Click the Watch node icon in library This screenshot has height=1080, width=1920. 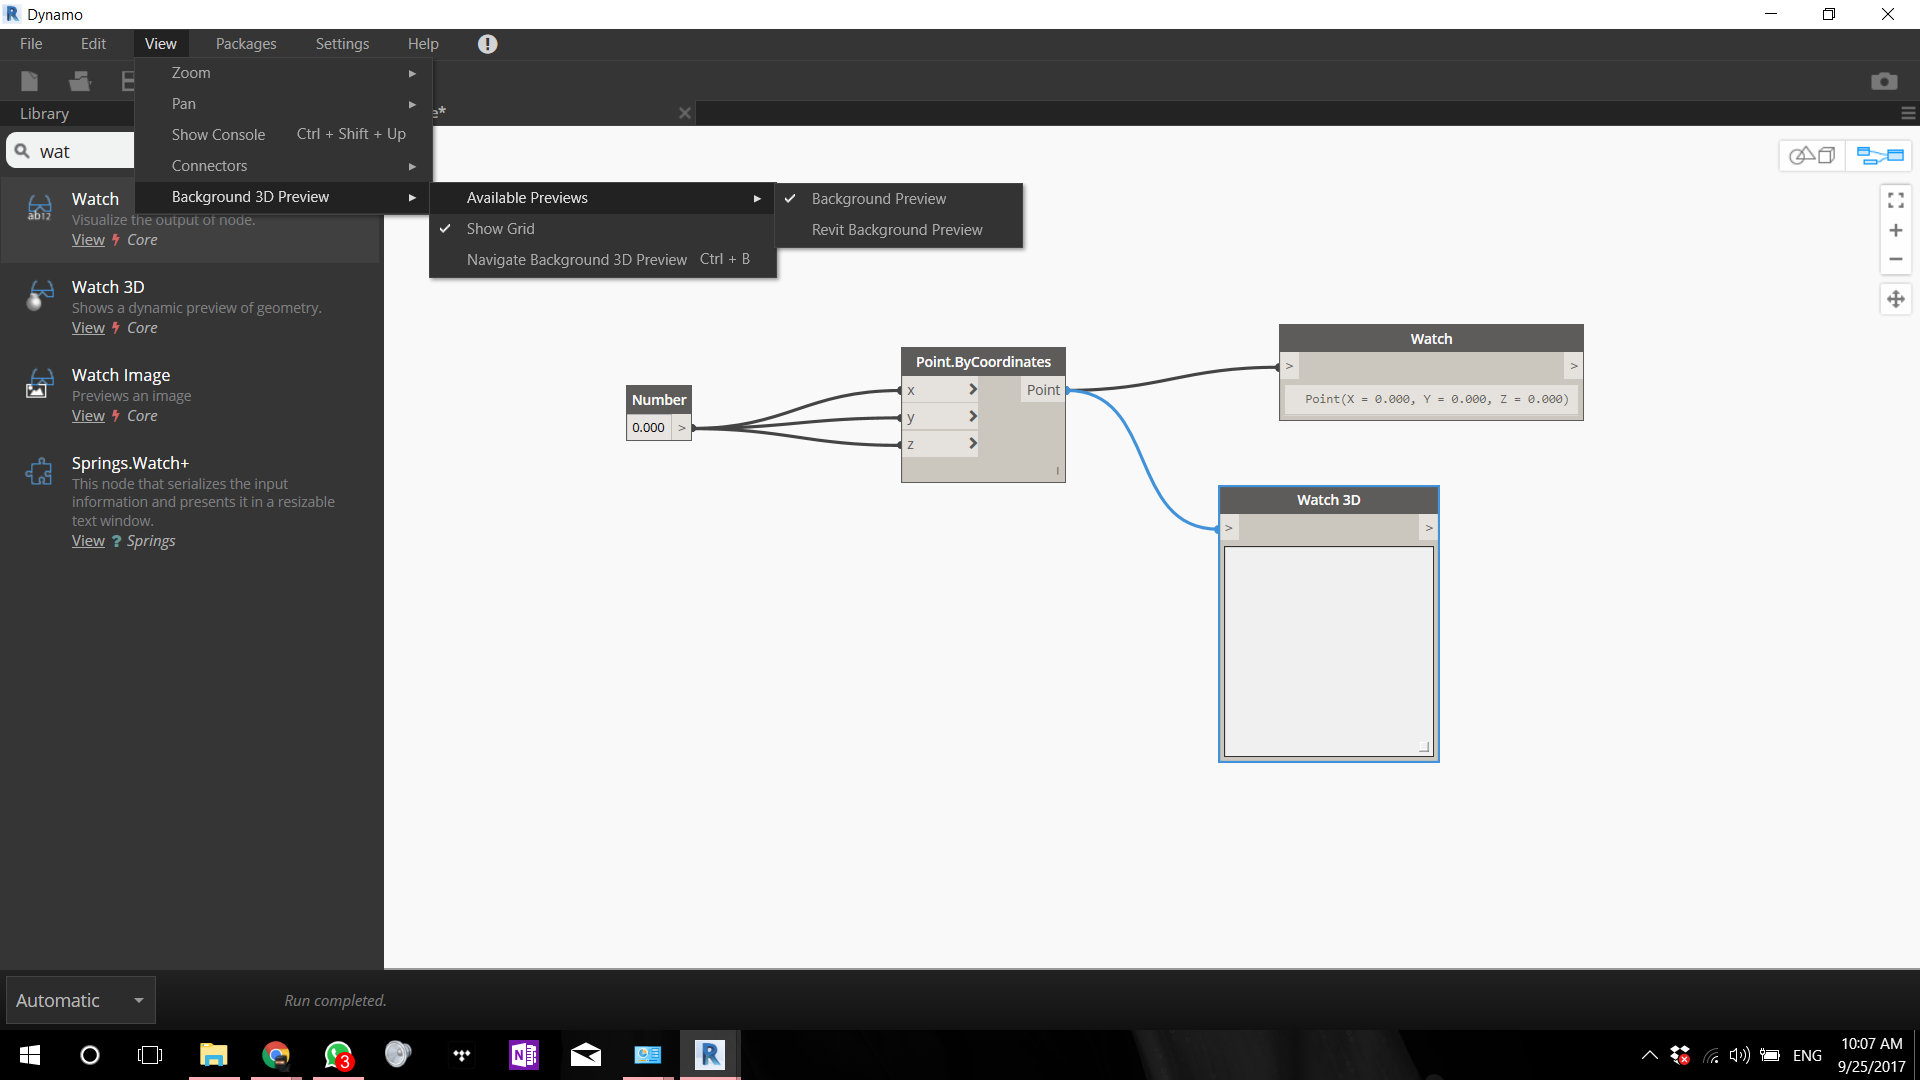[39, 207]
